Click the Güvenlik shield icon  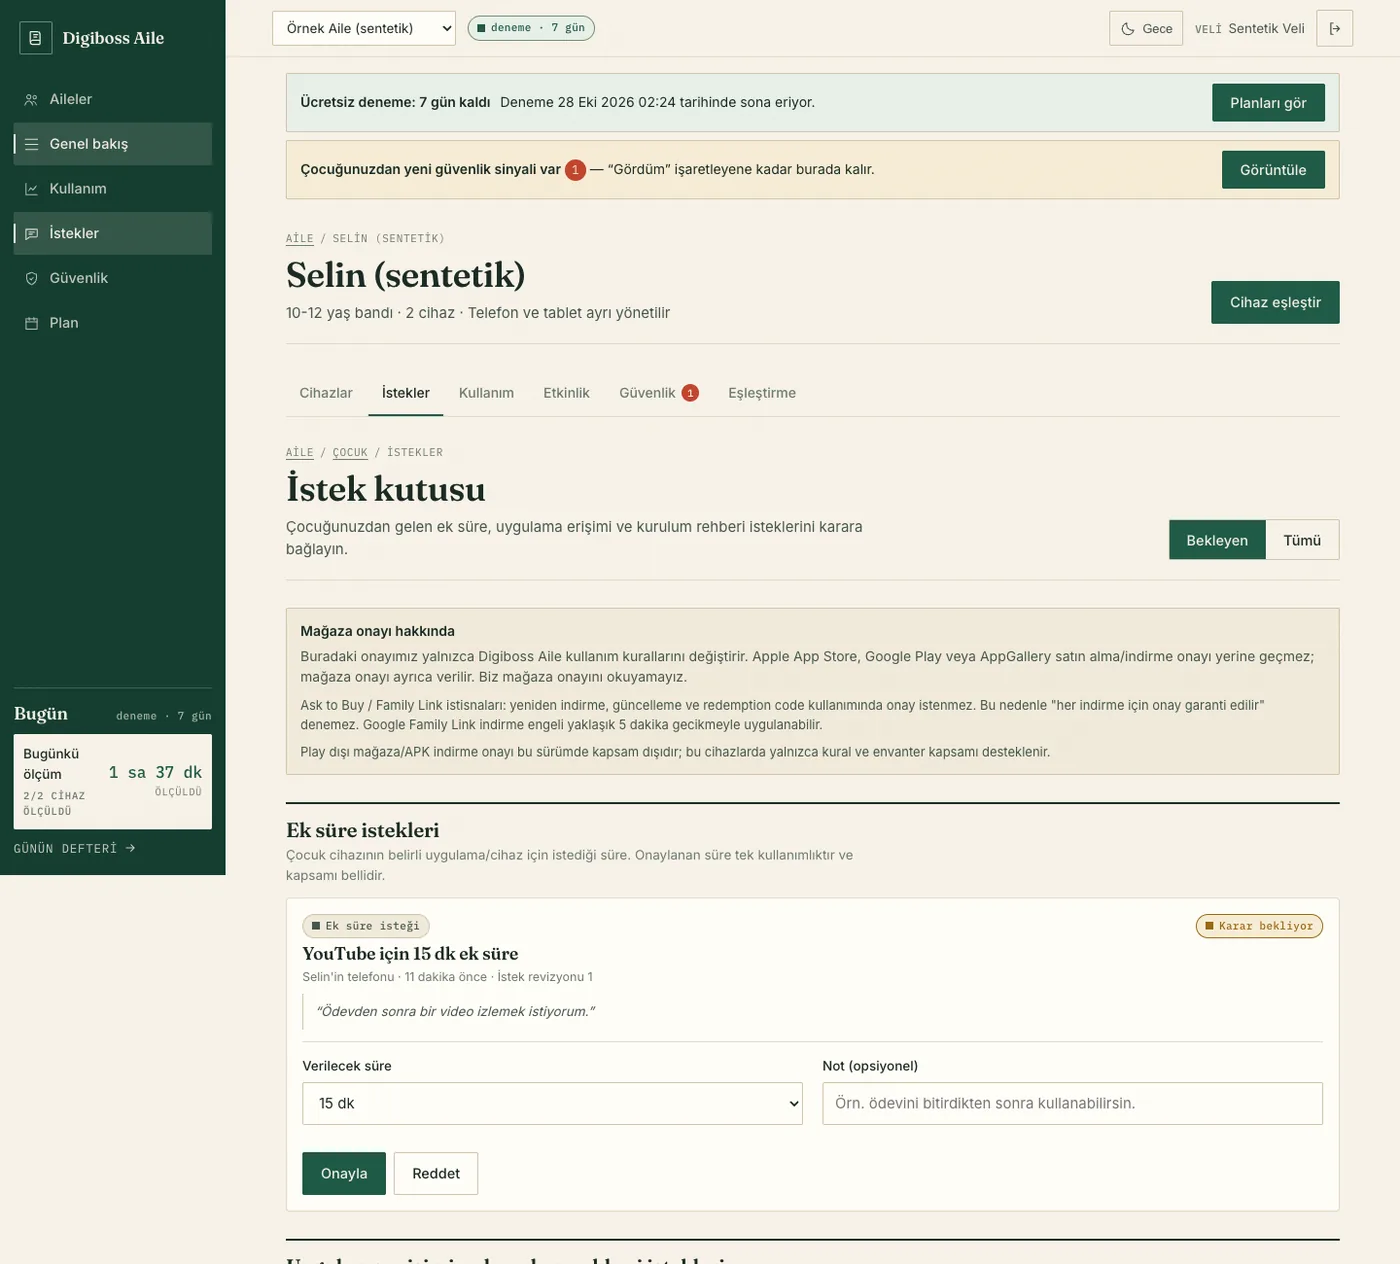[x=31, y=278]
